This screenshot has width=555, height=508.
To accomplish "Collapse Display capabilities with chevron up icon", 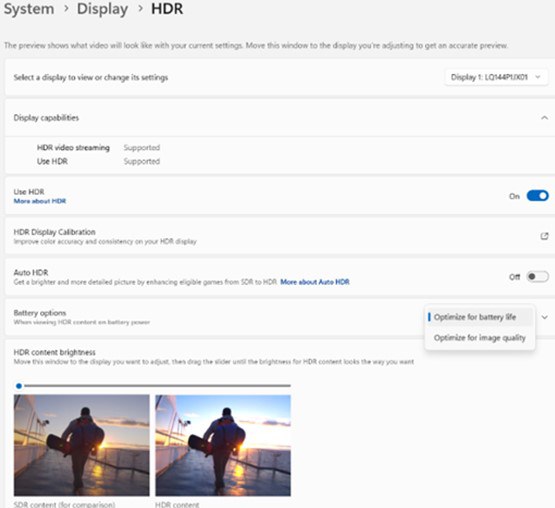I will click(x=544, y=118).
